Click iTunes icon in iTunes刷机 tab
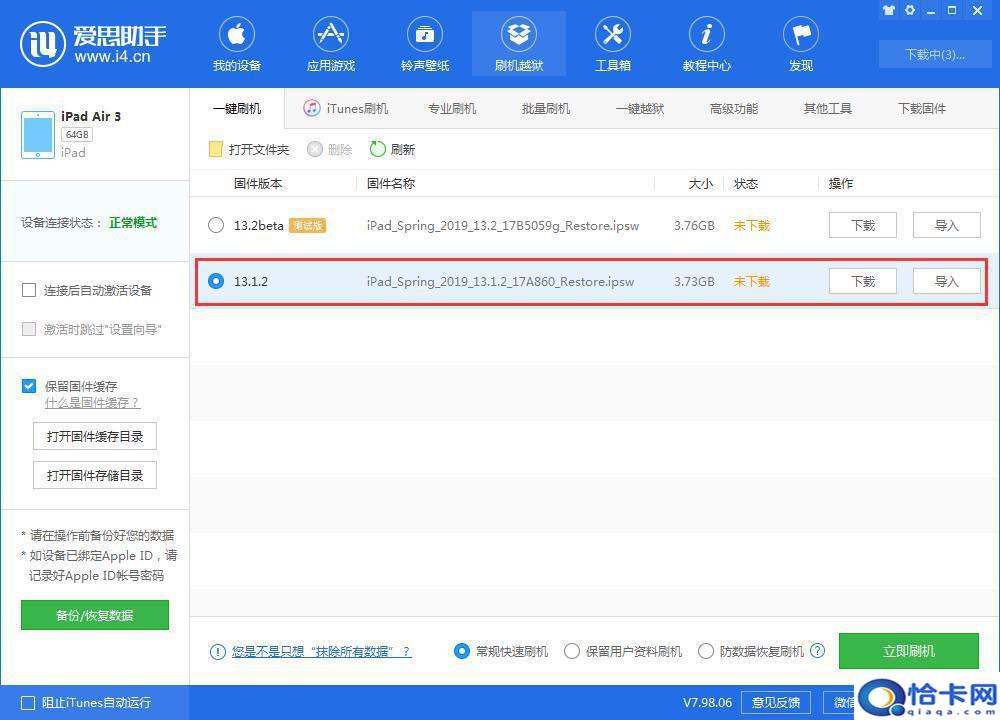Viewport: 1000px width, 720px height. click(x=311, y=108)
